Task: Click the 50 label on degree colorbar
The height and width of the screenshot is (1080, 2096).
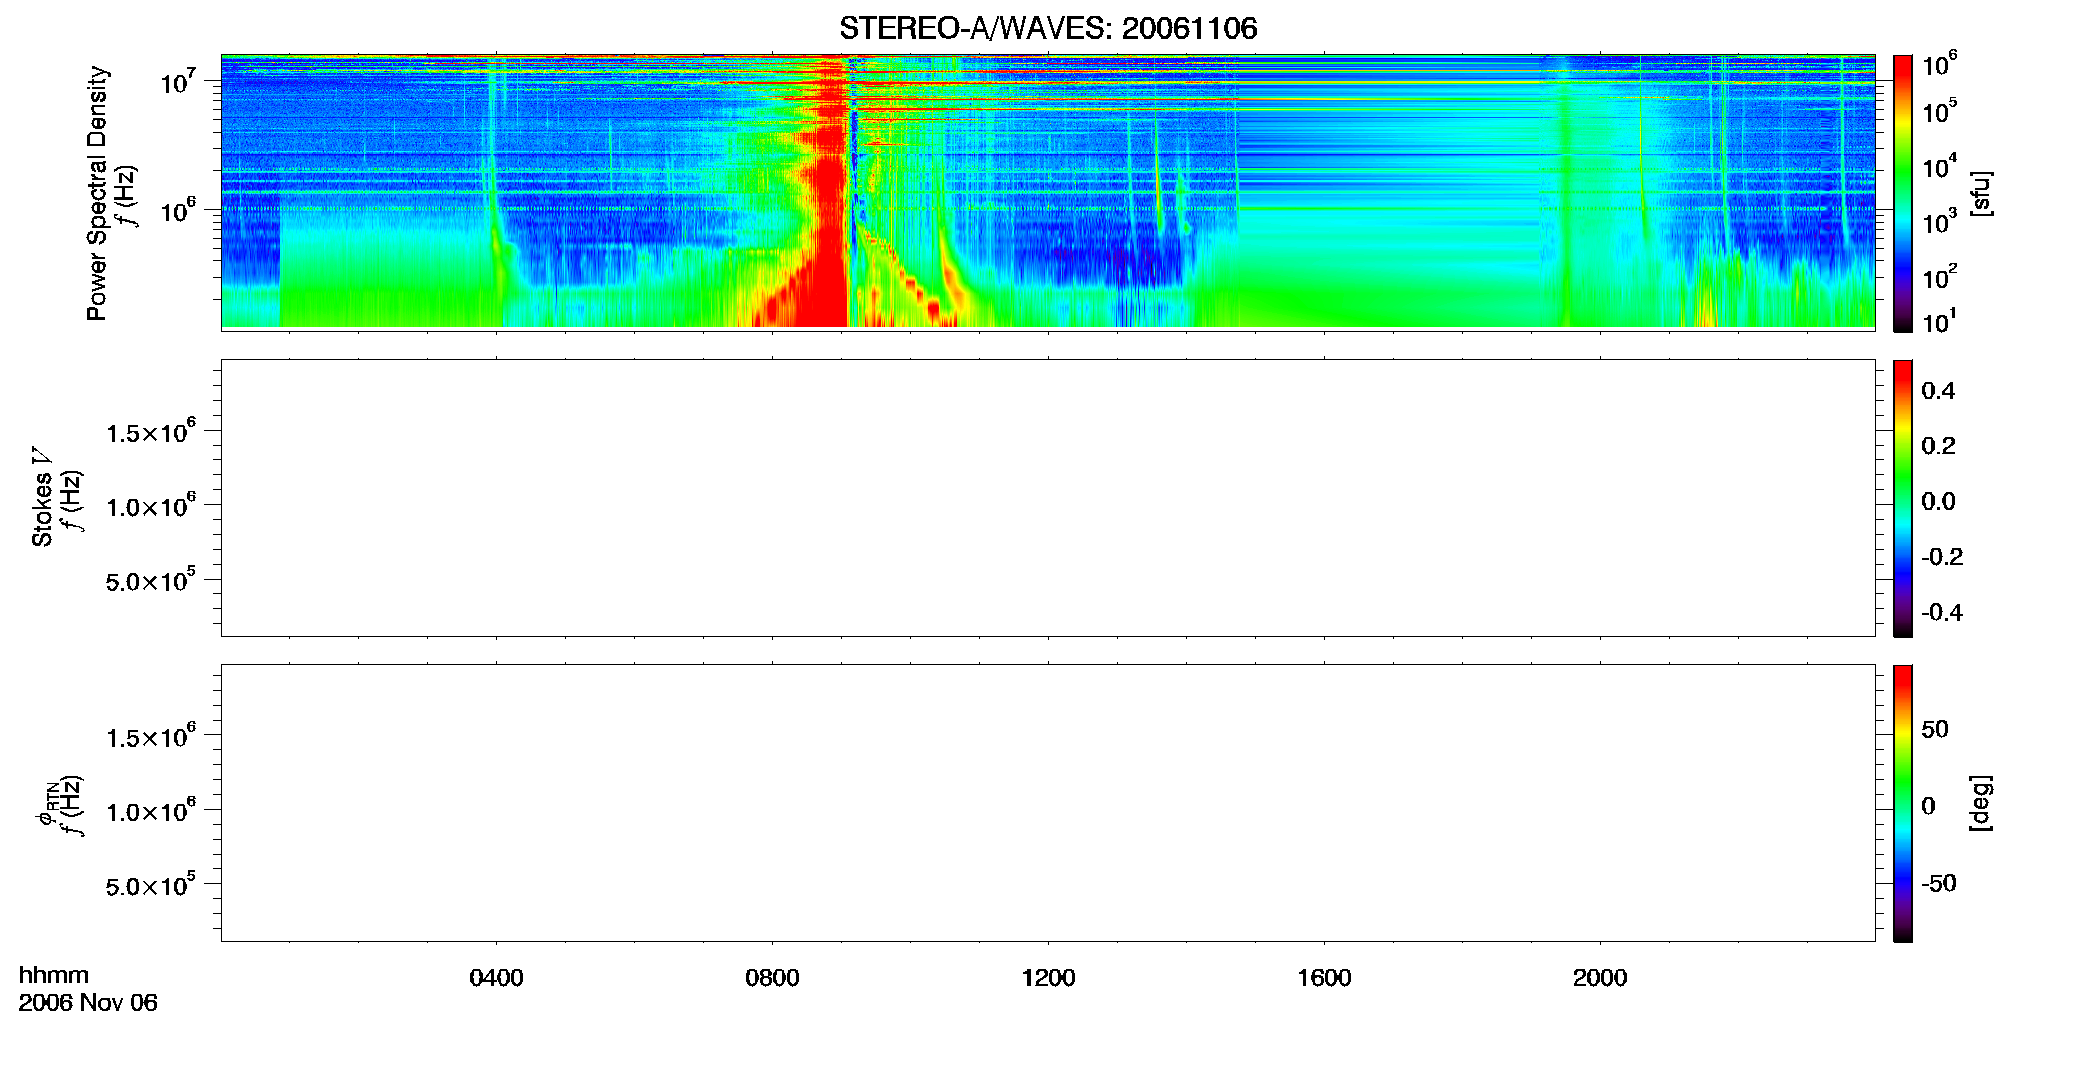Action: pyautogui.click(x=1935, y=729)
